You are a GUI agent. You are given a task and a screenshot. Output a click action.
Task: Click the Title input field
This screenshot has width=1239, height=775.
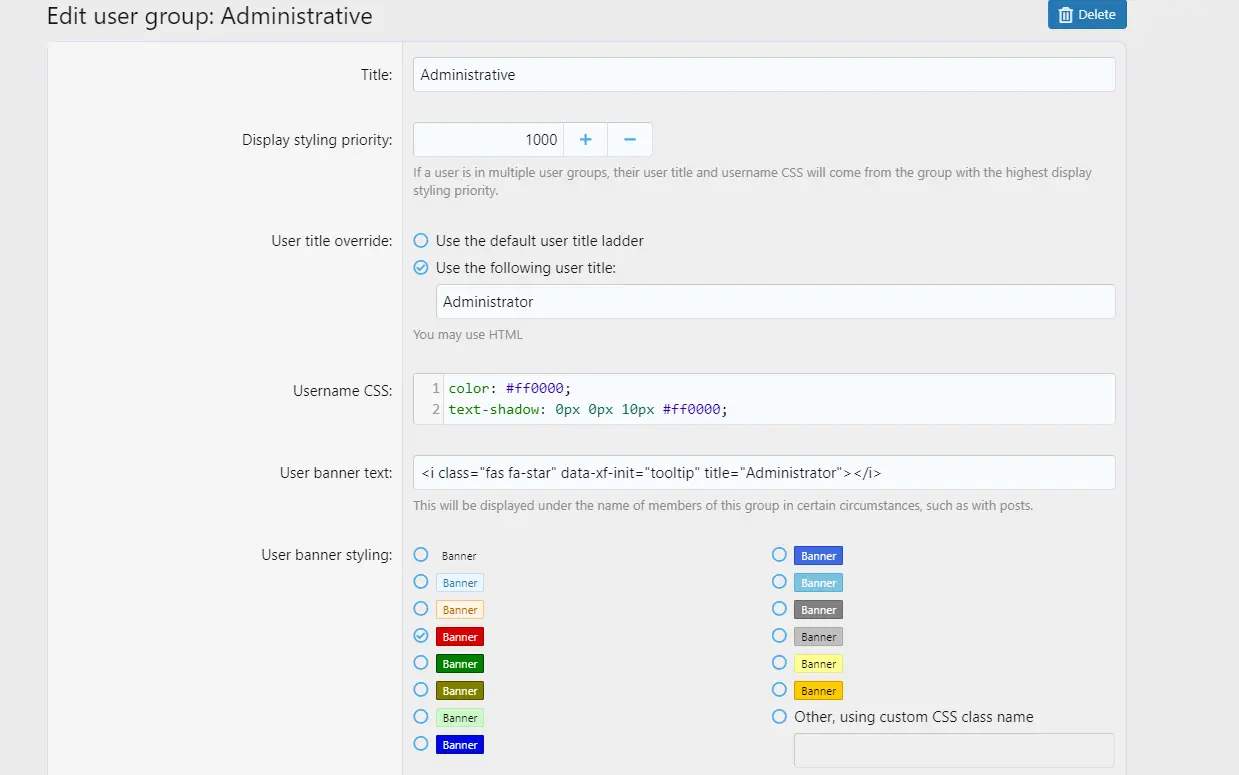(764, 75)
